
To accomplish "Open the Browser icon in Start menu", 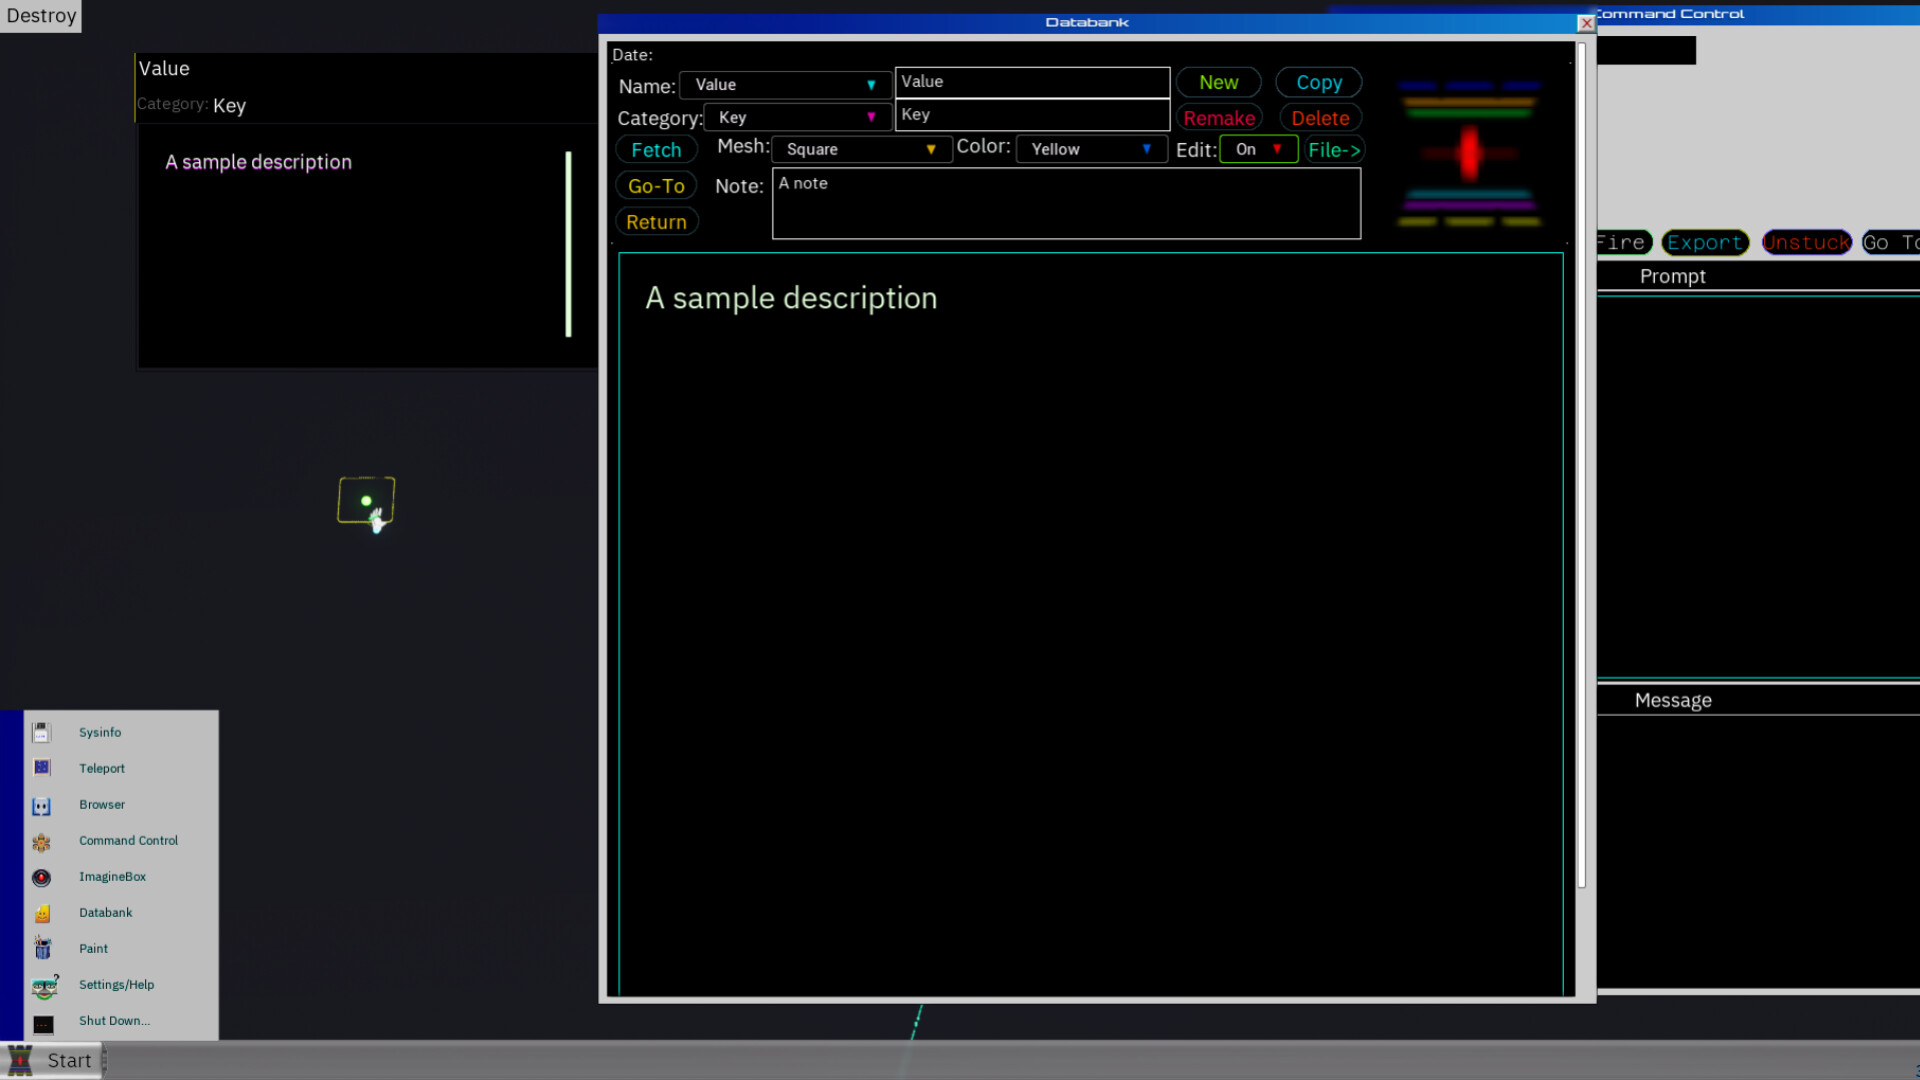I will coord(42,805).
